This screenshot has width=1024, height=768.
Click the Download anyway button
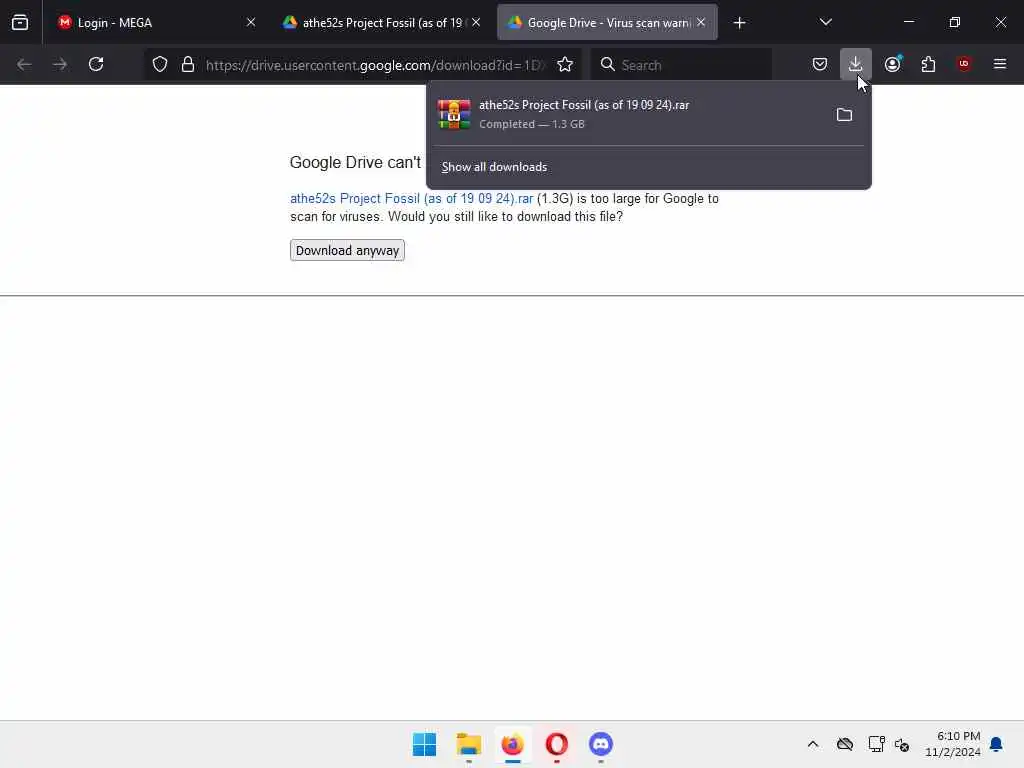tap(347, 250)
